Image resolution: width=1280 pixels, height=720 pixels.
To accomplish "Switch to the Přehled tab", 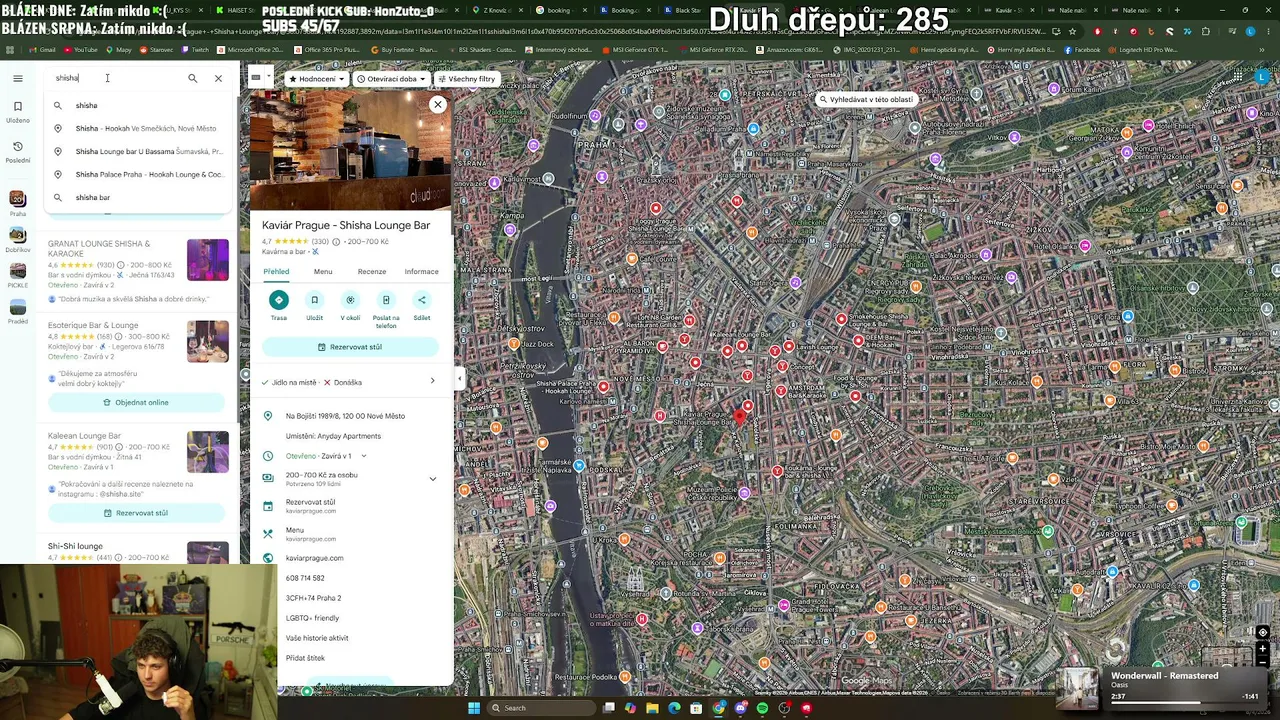I will (276, 272).
